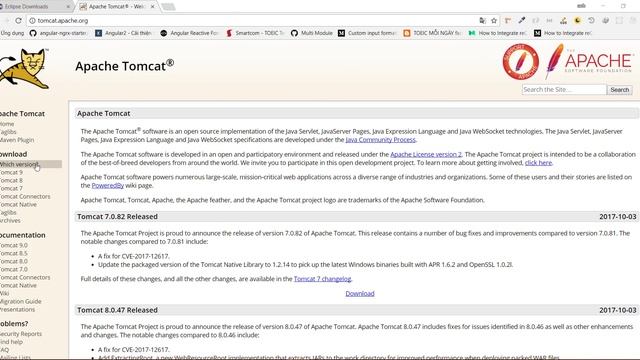Image resolution: width=640 pixels, height=360 pixels.
Task: Click the Apache Software Foundation feather logo
Action: (589, 61)
